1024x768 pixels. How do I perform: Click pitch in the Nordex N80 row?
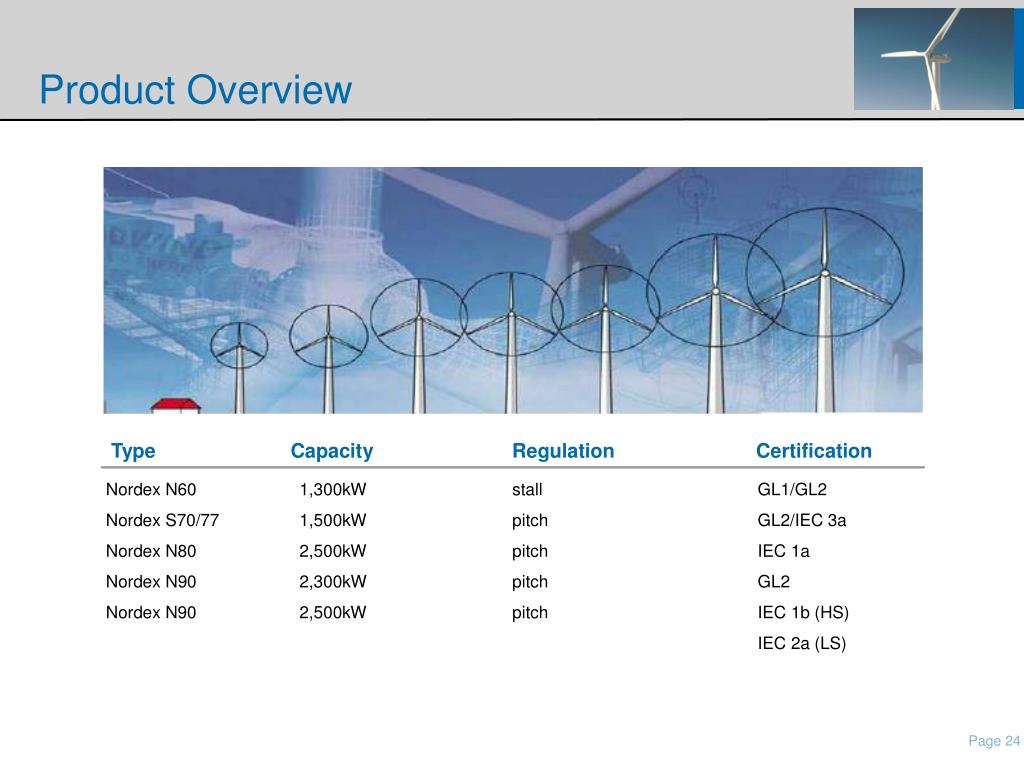click(530, 551)
